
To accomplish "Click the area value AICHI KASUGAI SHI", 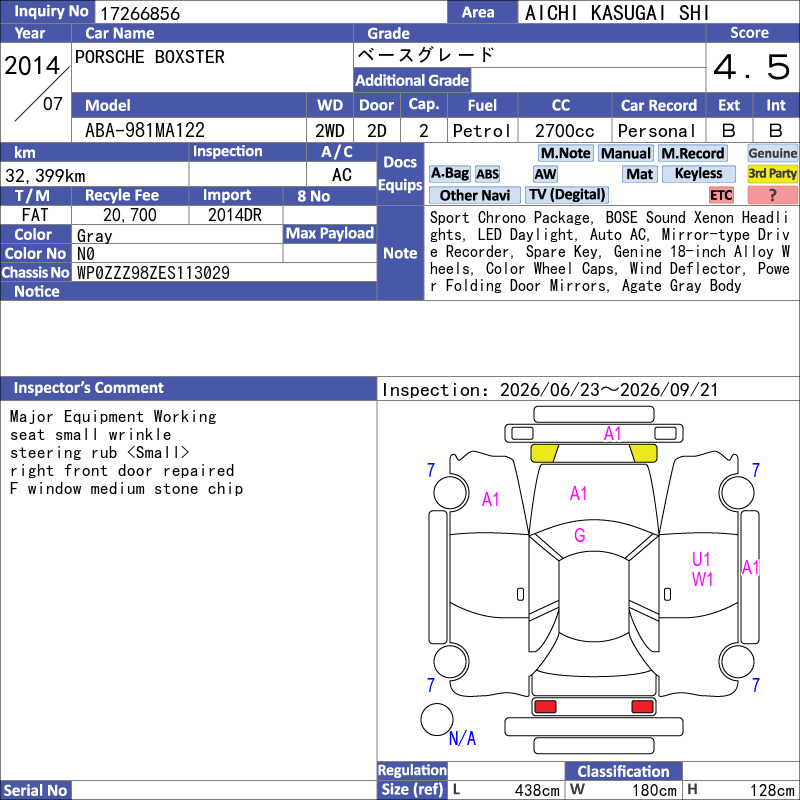I will click(617, 13).
